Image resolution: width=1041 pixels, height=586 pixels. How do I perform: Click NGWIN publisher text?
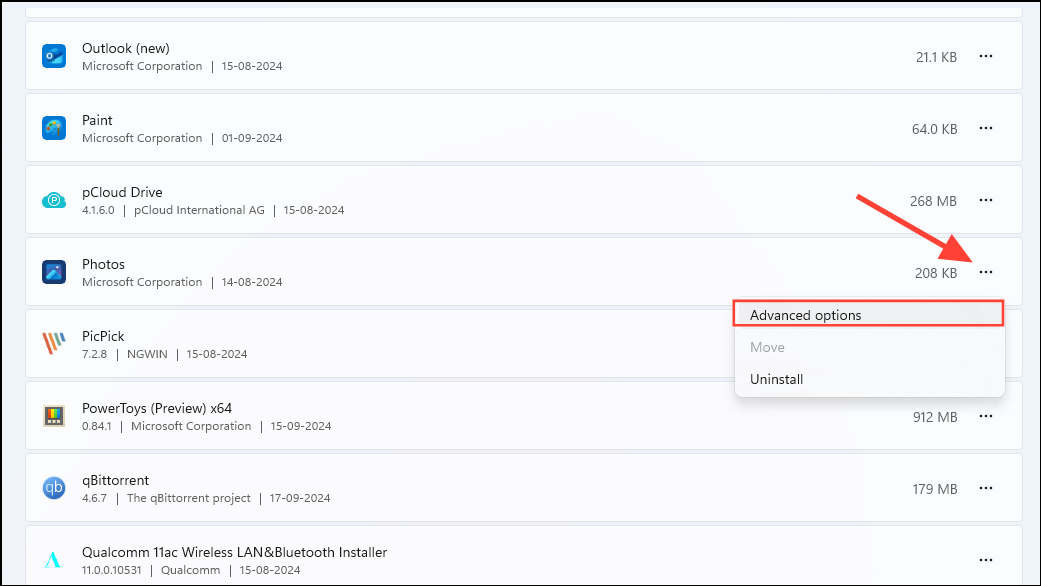click(x=147, y=354)
